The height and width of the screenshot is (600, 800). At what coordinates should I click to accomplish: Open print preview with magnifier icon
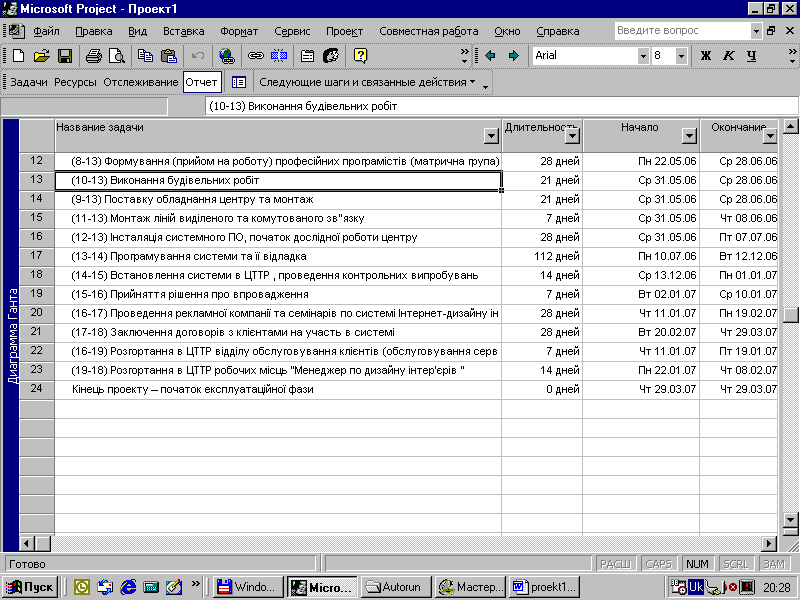117,56
